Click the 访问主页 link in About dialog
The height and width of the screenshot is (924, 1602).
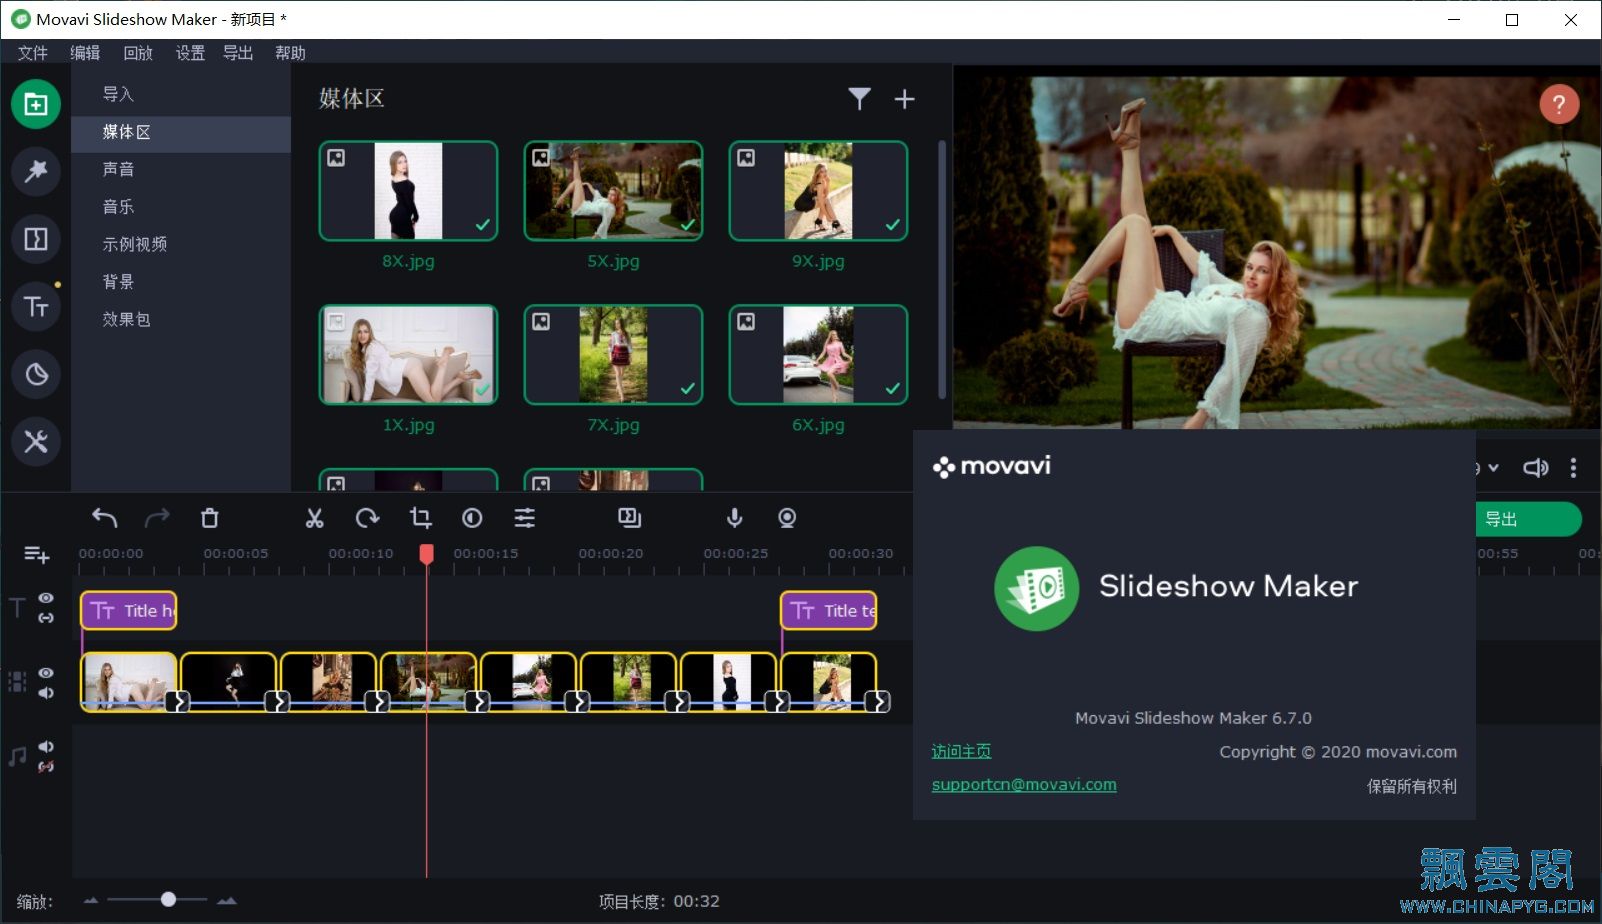(x=961, y=751)
